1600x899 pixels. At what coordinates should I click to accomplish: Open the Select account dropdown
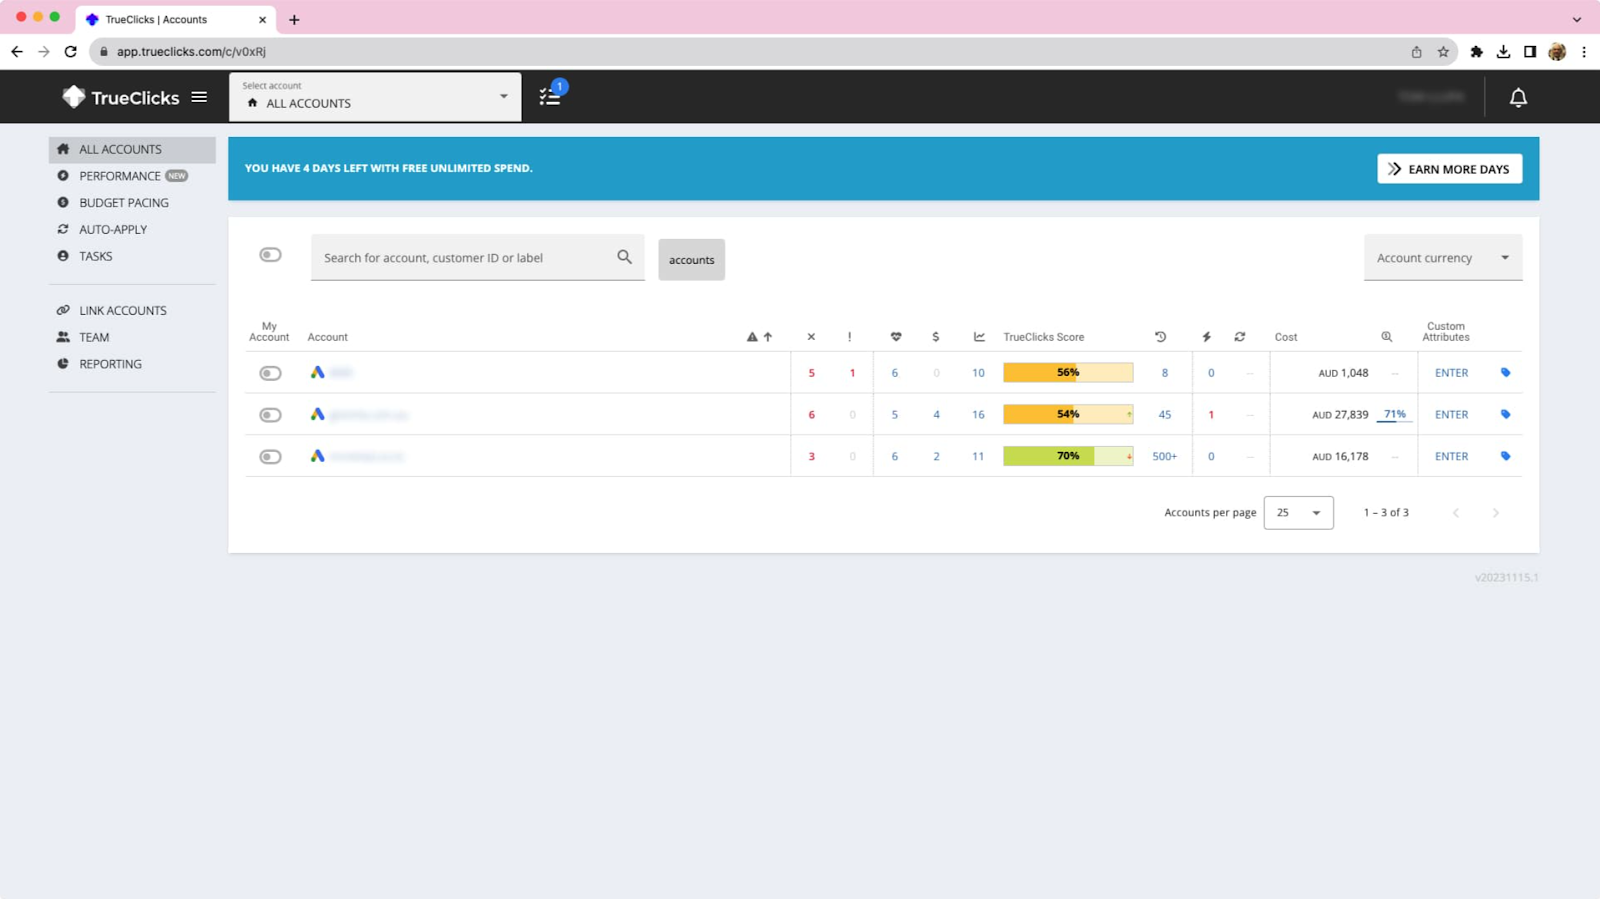pyautogui.click(x=375, y=97)
